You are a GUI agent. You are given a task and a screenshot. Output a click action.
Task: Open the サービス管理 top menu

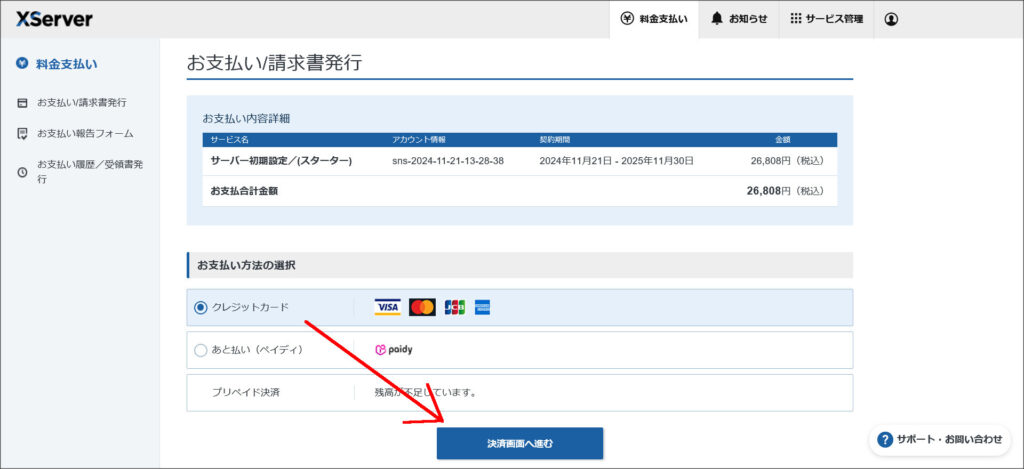(x=826, y=19)
